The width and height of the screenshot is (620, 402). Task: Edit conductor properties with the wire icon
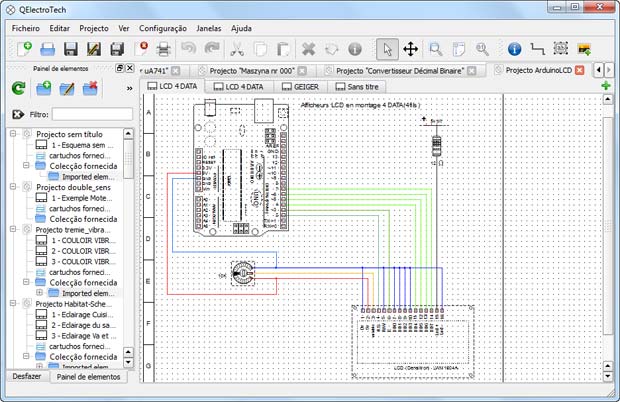[537, 49]
